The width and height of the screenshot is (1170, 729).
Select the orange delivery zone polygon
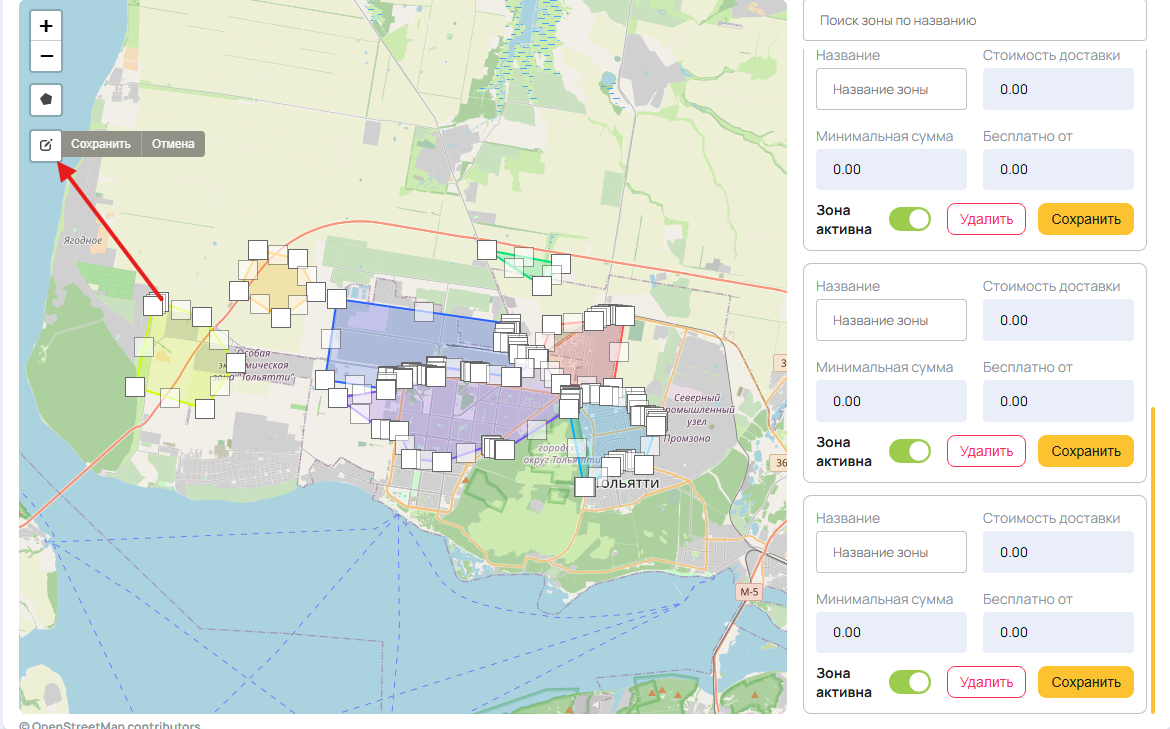pyautogui.click(x=278, y=284)
